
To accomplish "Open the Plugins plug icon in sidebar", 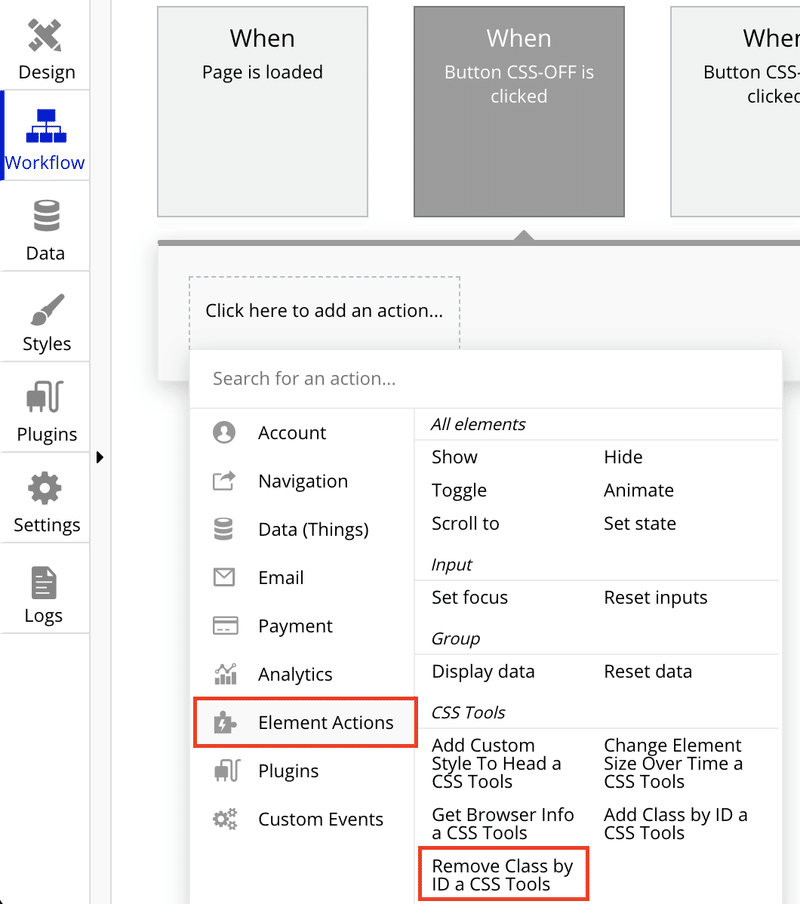I will (x=45, y=397).
